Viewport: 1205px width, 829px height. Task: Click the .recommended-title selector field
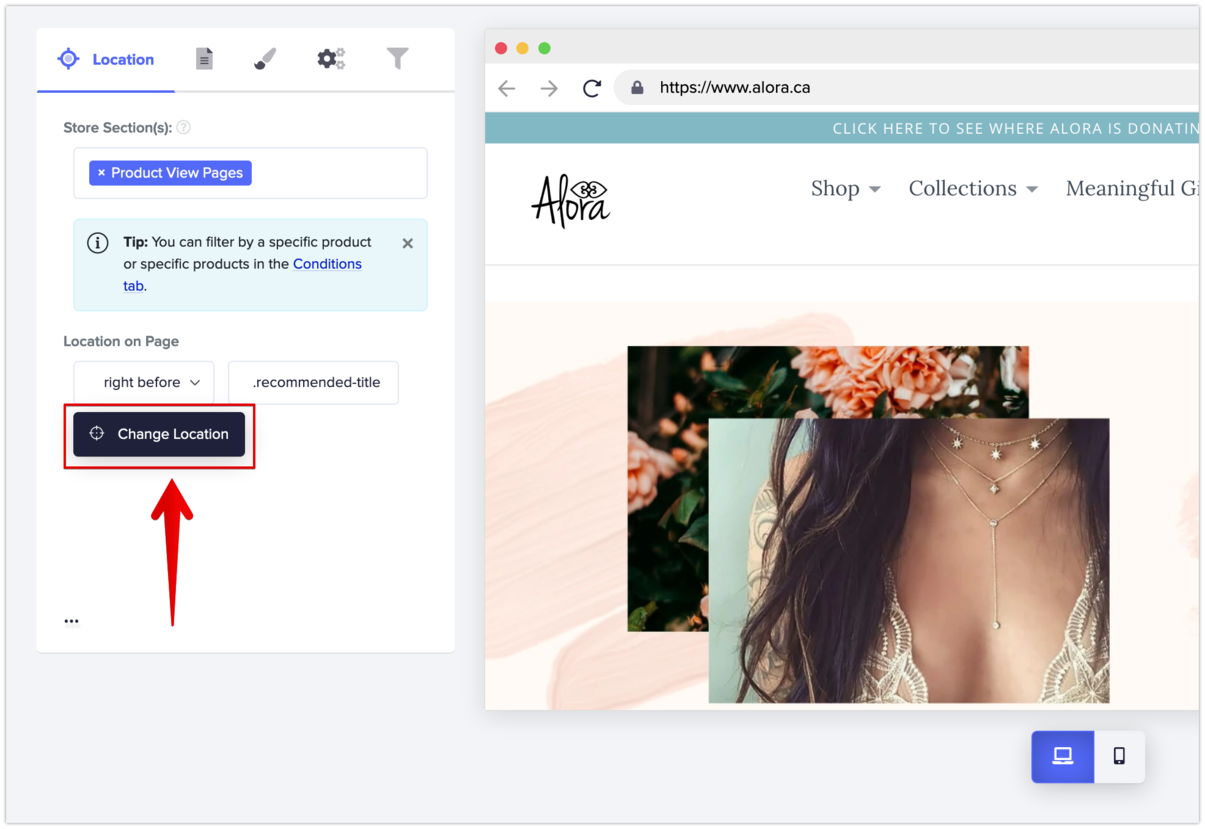coord(313,383)
